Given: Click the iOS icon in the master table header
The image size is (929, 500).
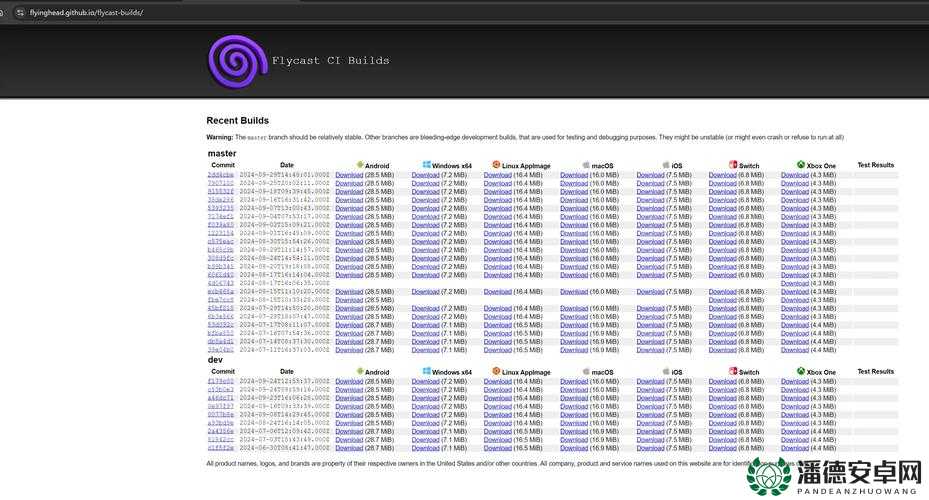Looking at the screenshot, I should coord(666,165).
